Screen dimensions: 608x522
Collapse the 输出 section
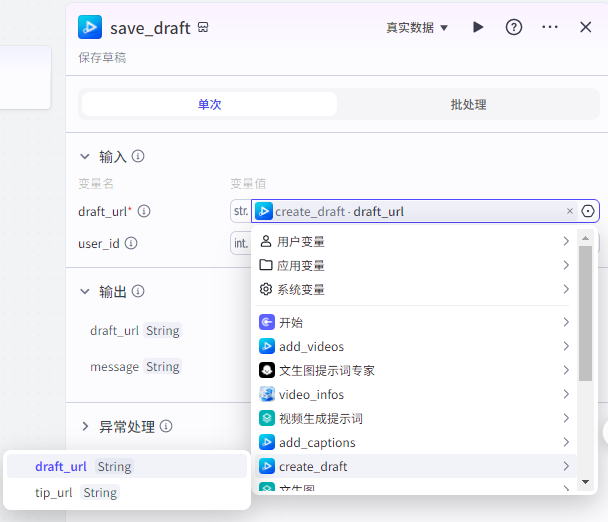coord(85,291)
